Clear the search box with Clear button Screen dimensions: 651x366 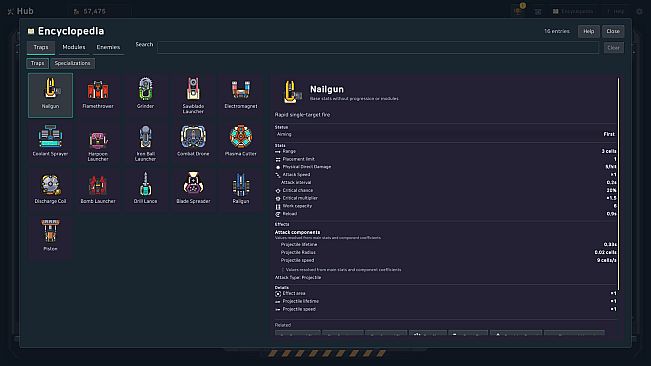[x=613, y=48]
